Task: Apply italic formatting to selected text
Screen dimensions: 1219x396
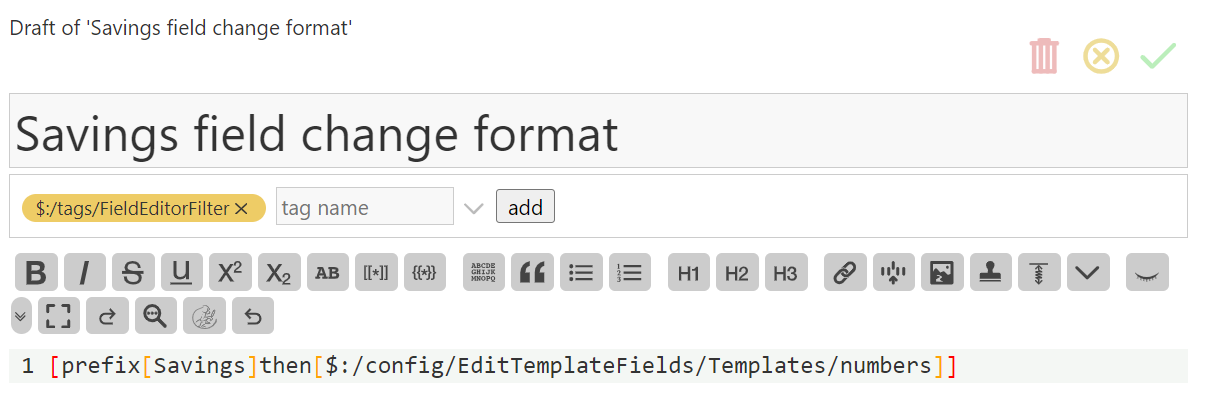Action: click(85, 272)
